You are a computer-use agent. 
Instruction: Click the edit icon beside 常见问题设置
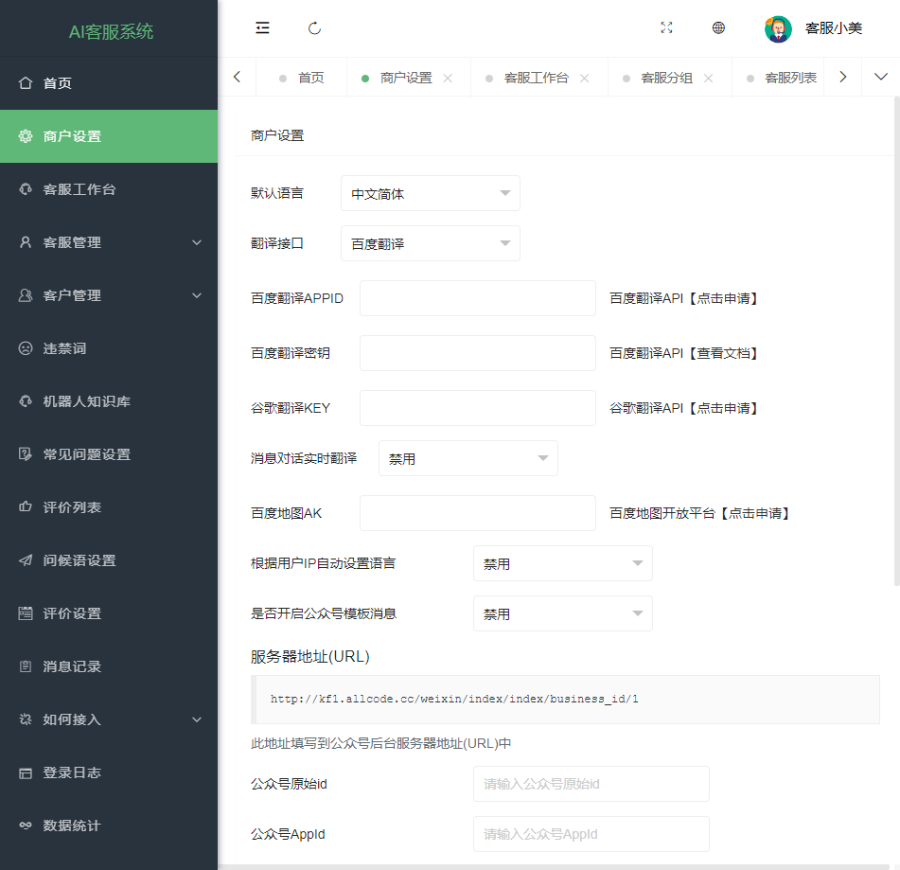(x=25, y=455)
